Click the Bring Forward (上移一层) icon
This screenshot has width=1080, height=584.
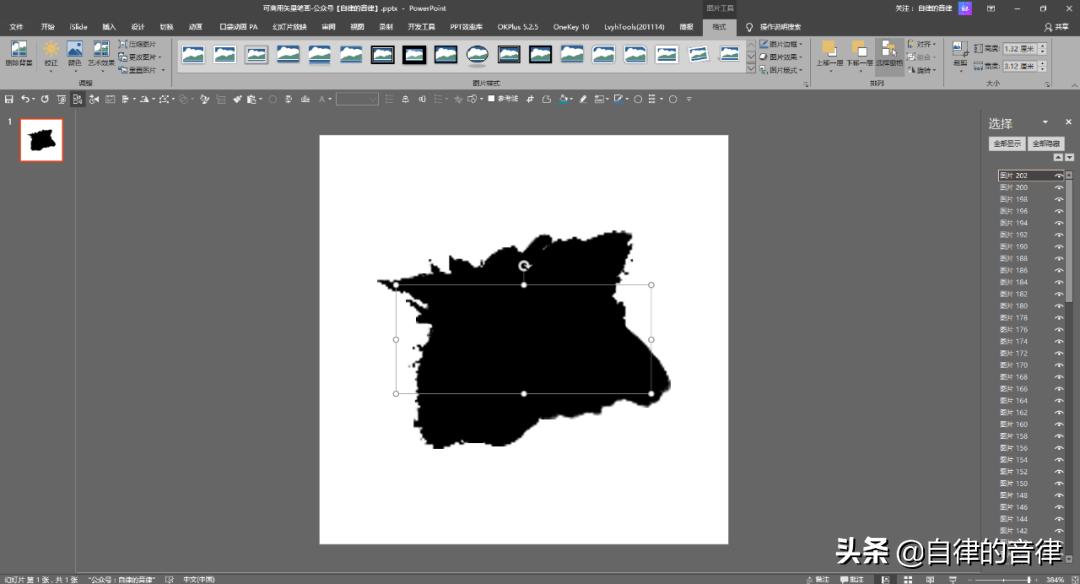click(x=828, y=50)
